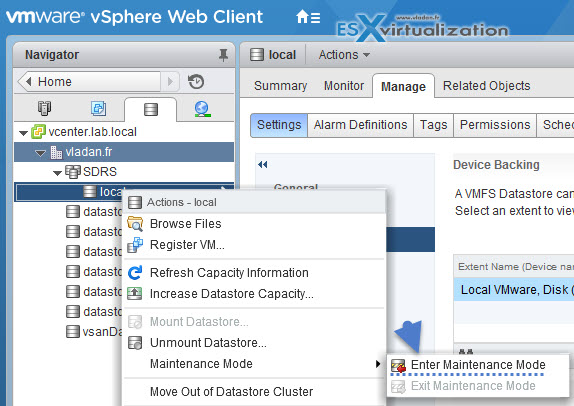Collapse the settings side panel double-arrow
The width and height of the screenshot is (574, 406).
tap(262, 165)
